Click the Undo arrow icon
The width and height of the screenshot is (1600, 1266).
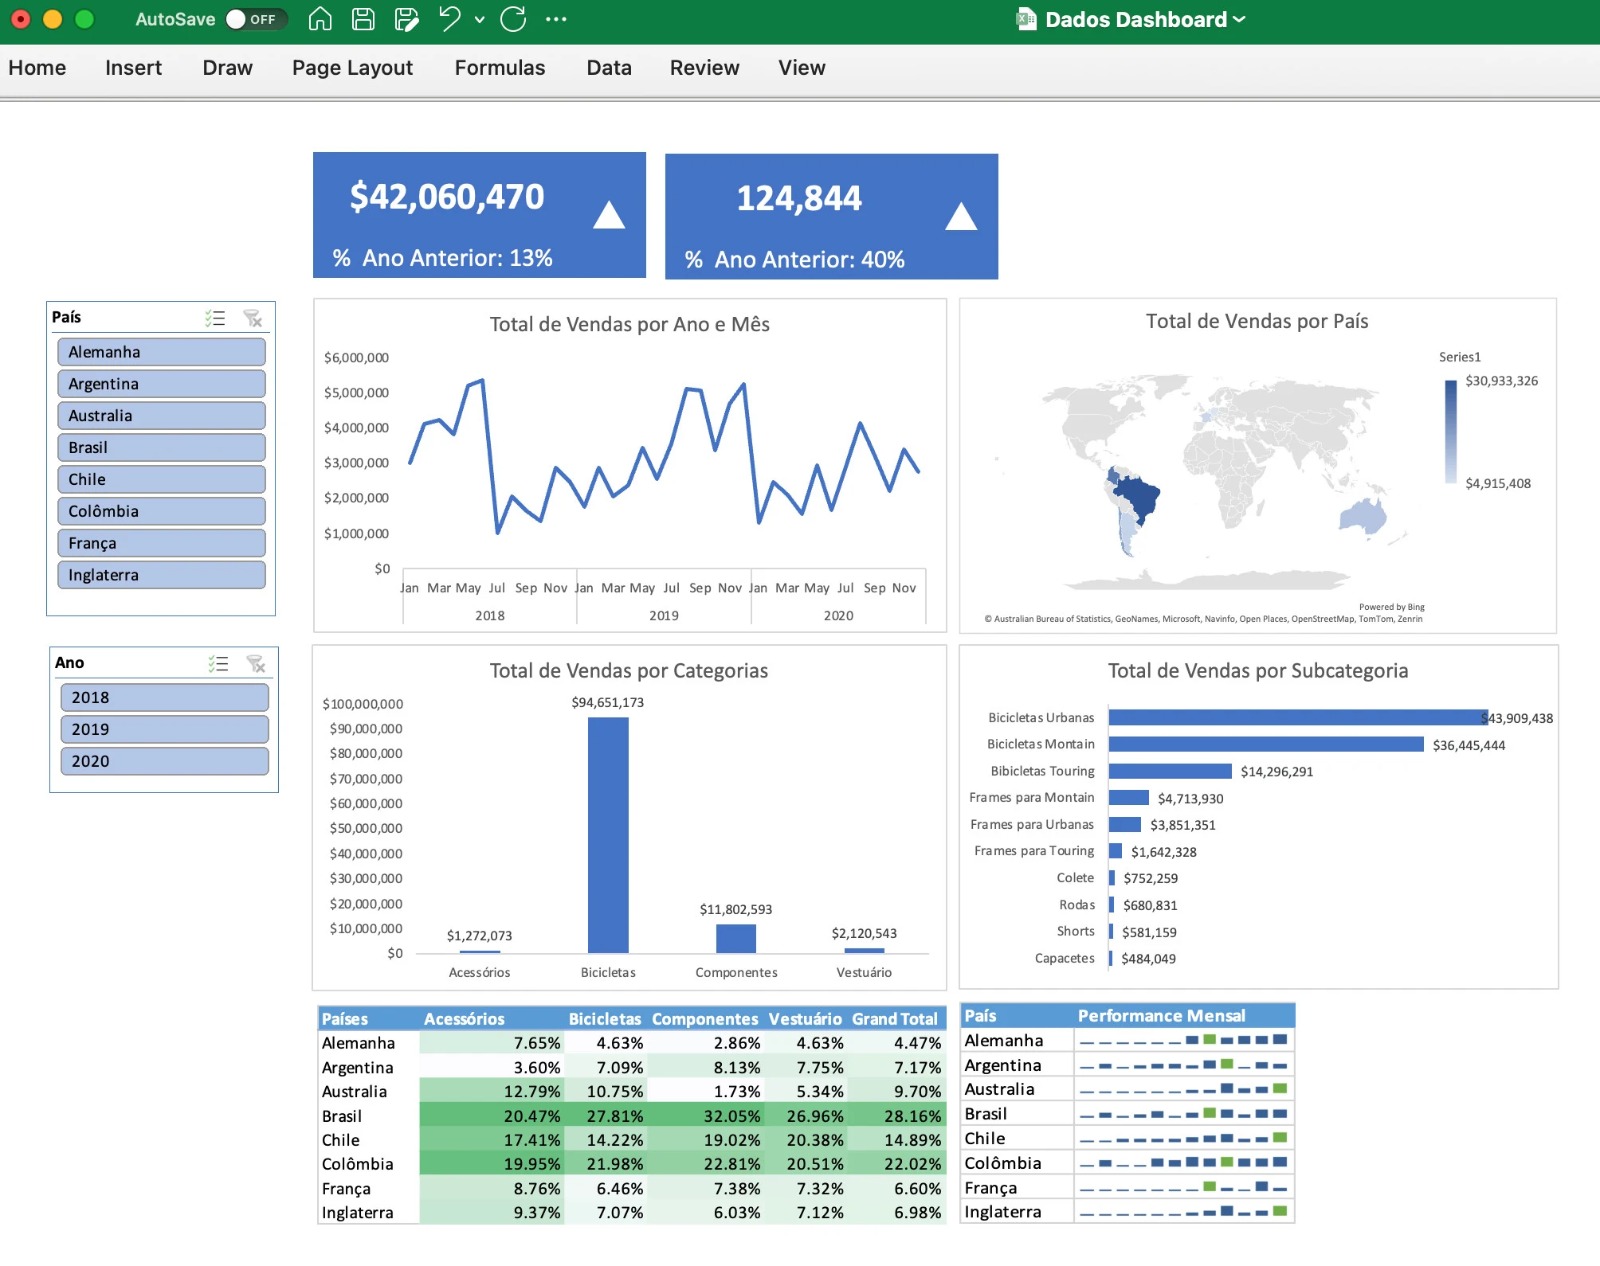(x=450, y=19)
